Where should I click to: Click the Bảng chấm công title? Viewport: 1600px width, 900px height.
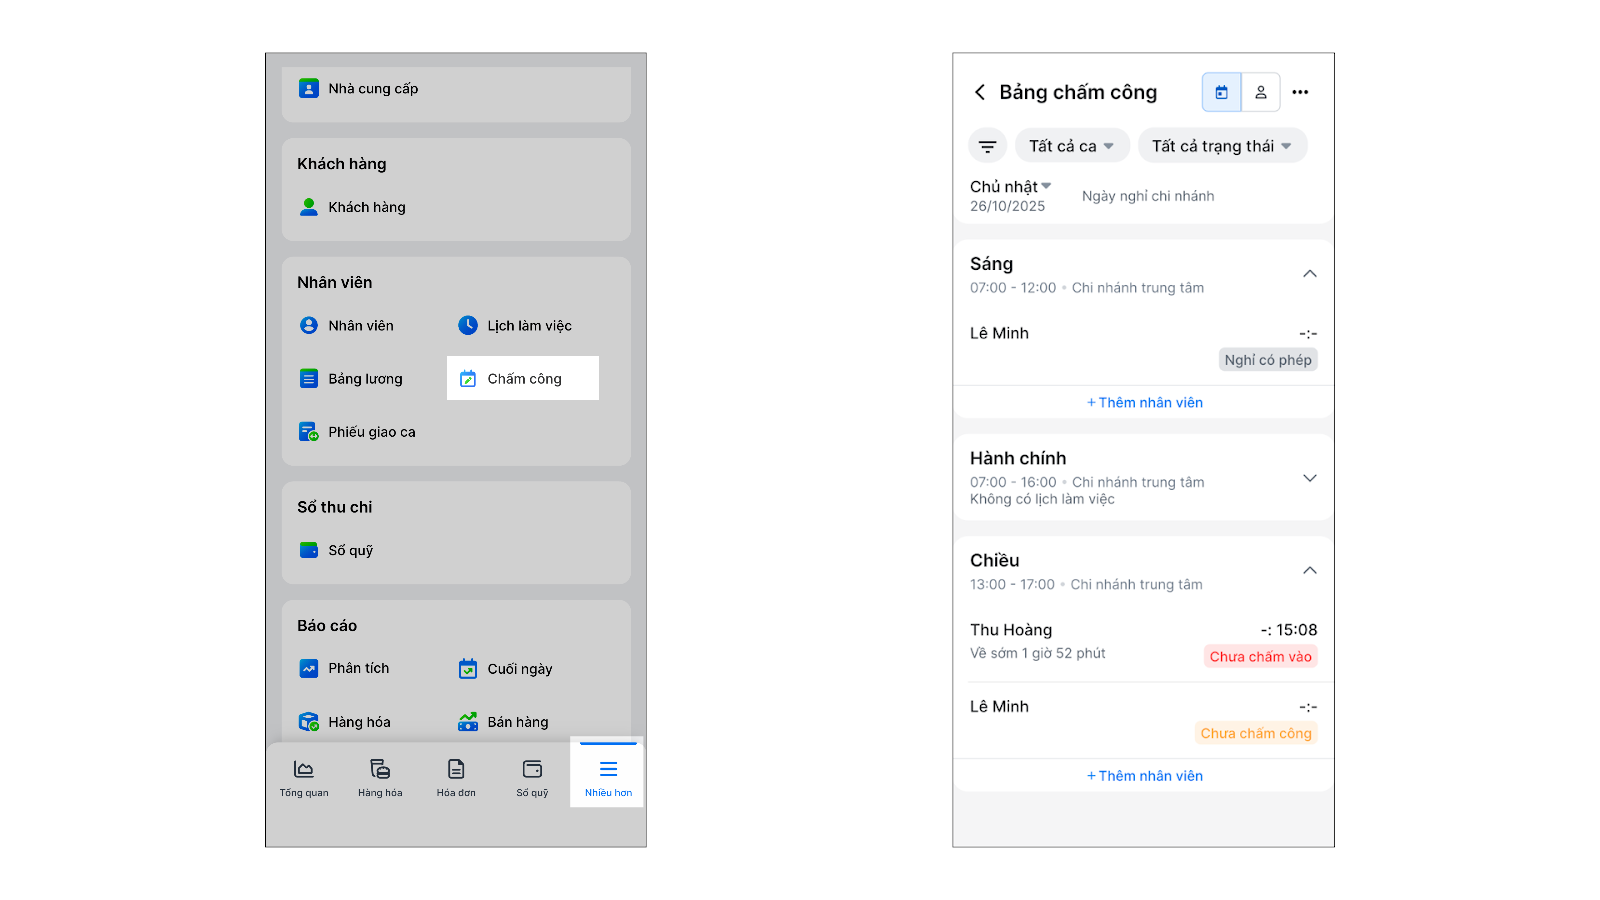pyautogui.click(x=1078, y=92)
